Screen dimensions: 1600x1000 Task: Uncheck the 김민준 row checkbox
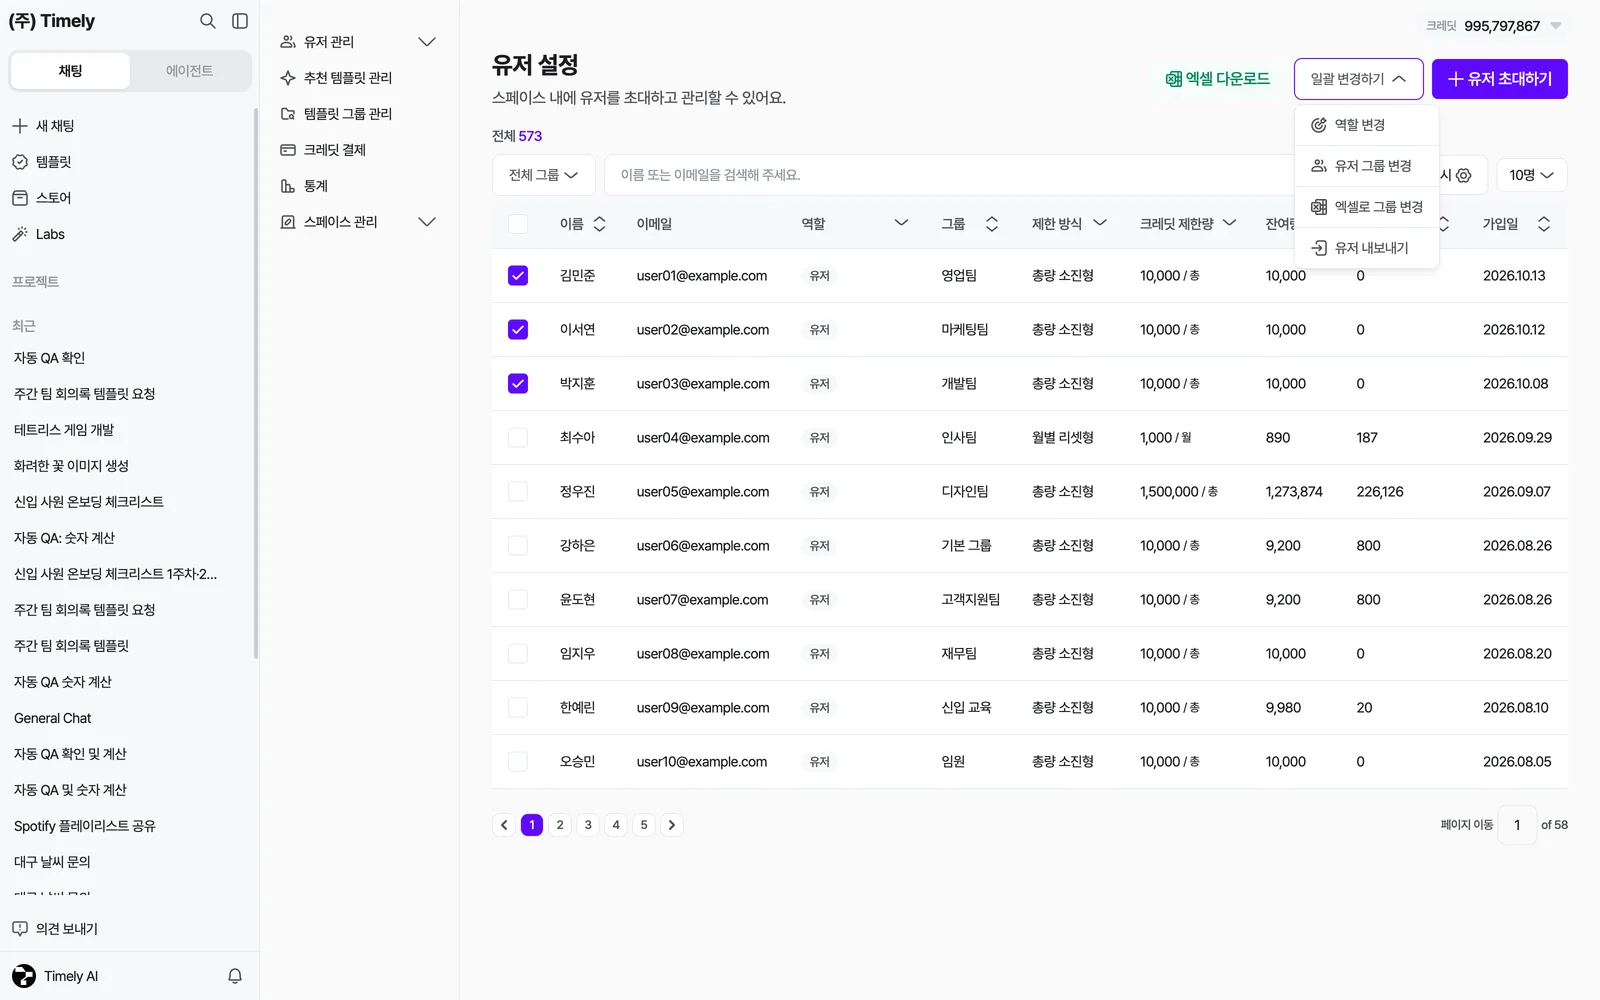tap(518, 276)
